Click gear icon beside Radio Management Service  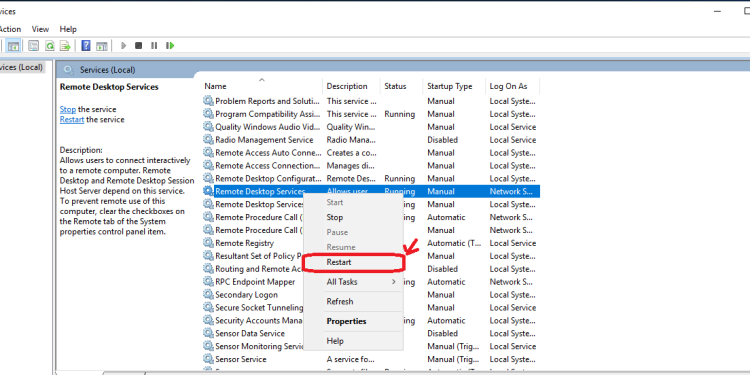pos(208,140)
